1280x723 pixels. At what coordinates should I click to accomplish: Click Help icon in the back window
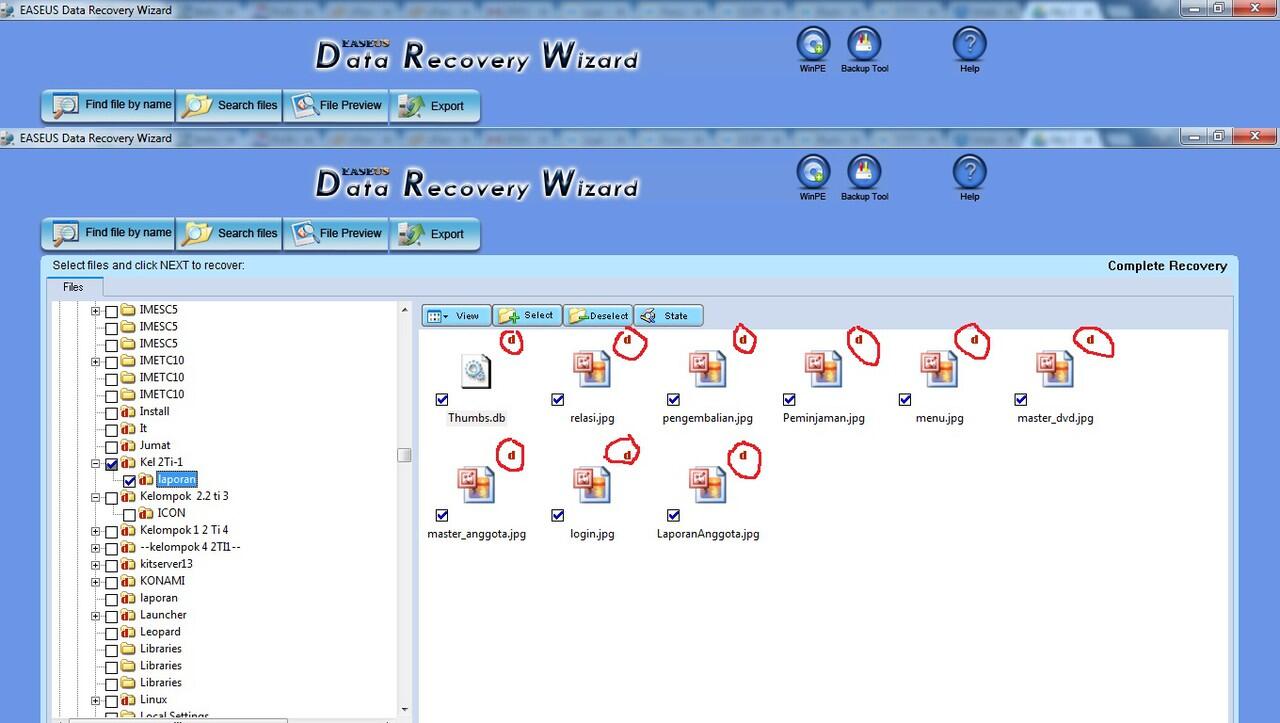point(969,51)
